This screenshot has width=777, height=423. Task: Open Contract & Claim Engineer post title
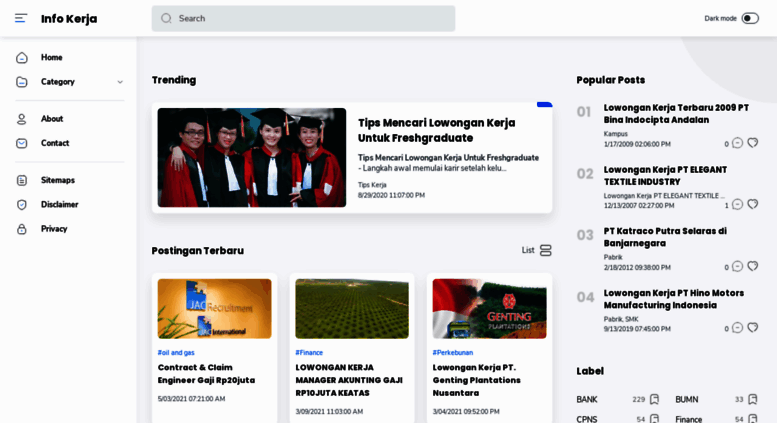[206, 374]
